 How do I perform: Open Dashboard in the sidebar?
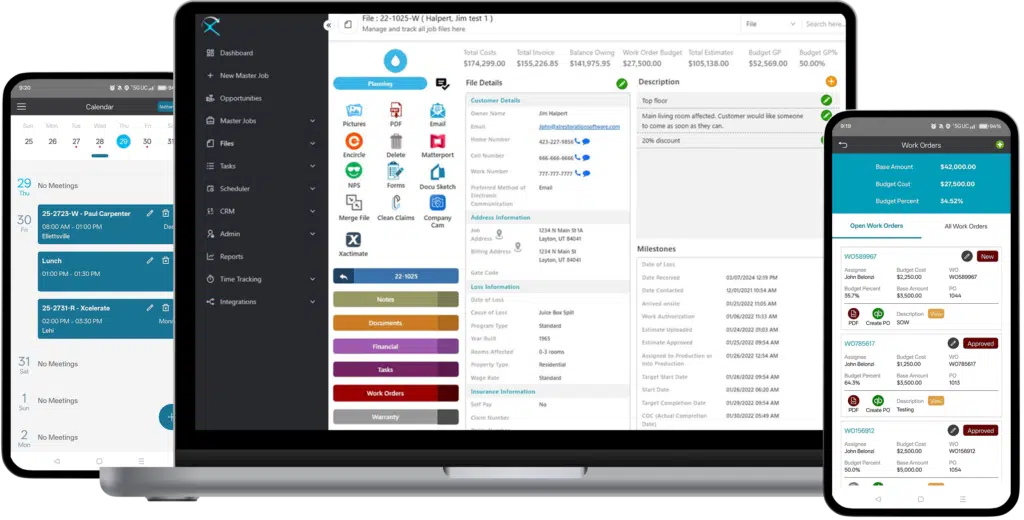coord(236,53)
